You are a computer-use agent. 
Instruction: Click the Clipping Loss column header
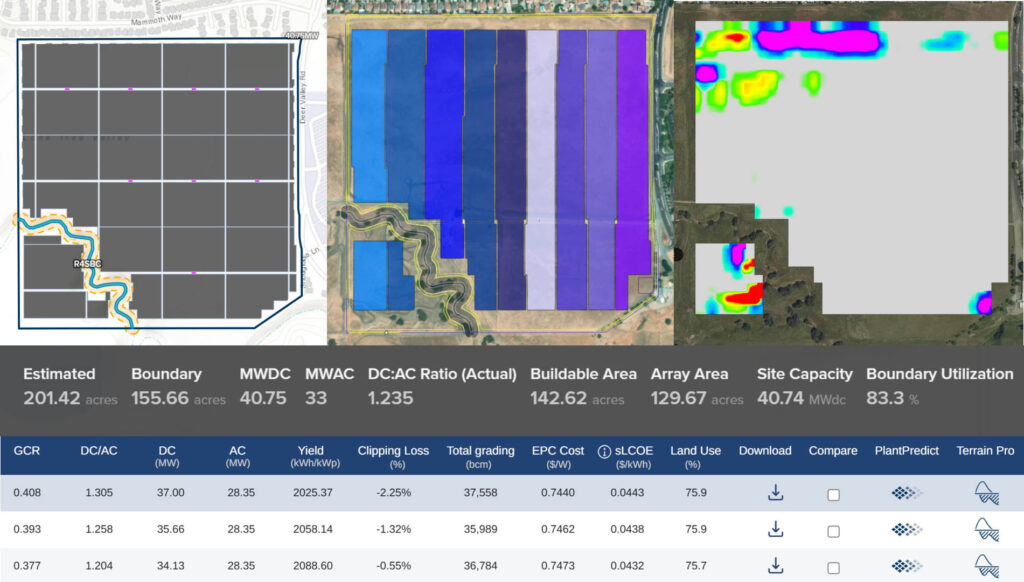click(393, 456)
